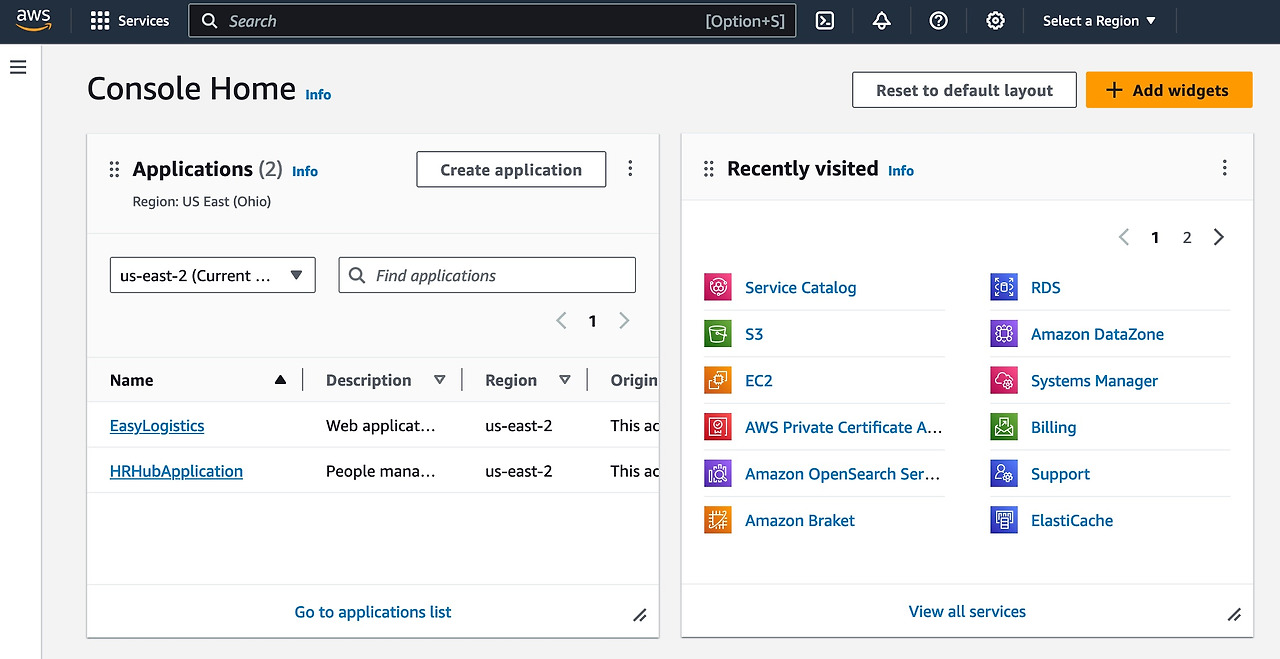Screen dimensions: 1280x659
Task: Click the RDS service icon
Action: tap(1004, 287)
